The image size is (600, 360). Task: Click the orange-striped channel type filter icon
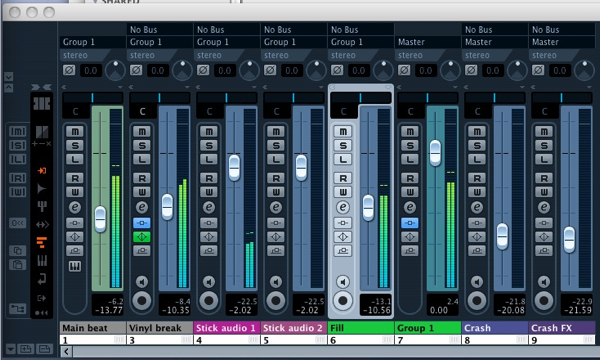click(42, 242)
